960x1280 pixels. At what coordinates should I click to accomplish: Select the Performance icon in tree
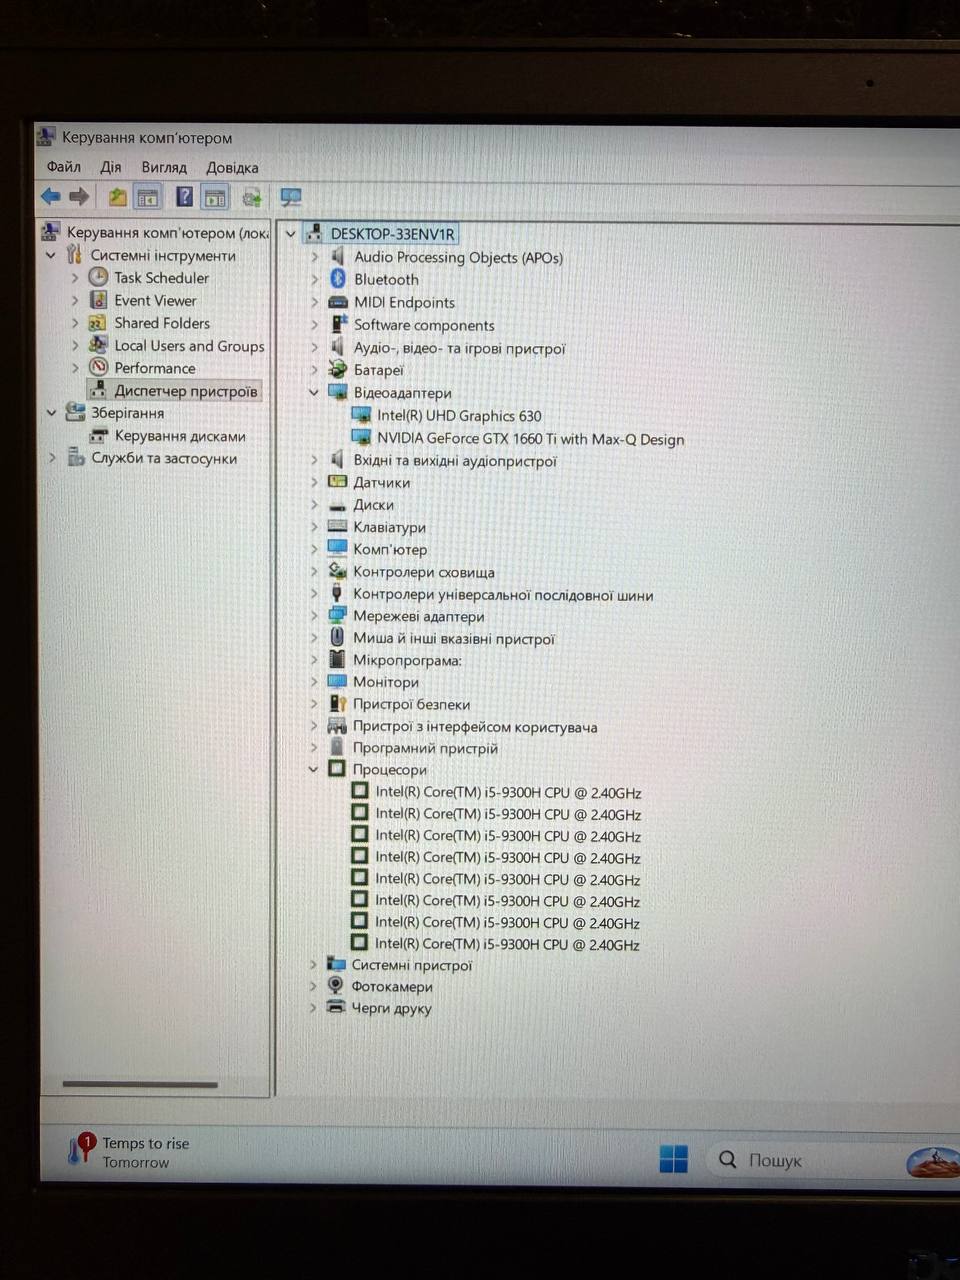coord(98,368)
